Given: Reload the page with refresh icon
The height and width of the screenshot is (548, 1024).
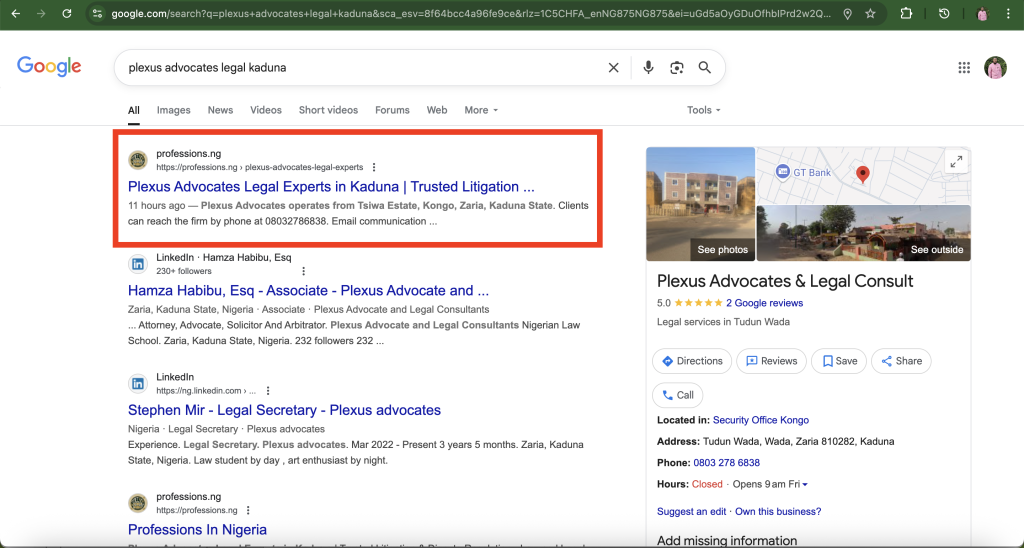Looking at the screenshot, I should [67, 14].
